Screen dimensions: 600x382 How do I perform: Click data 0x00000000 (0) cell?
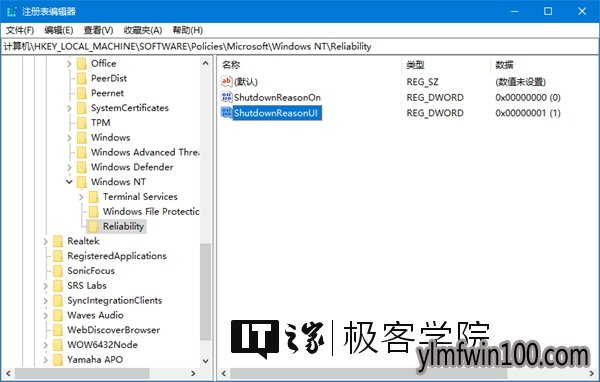click(528, 97)
